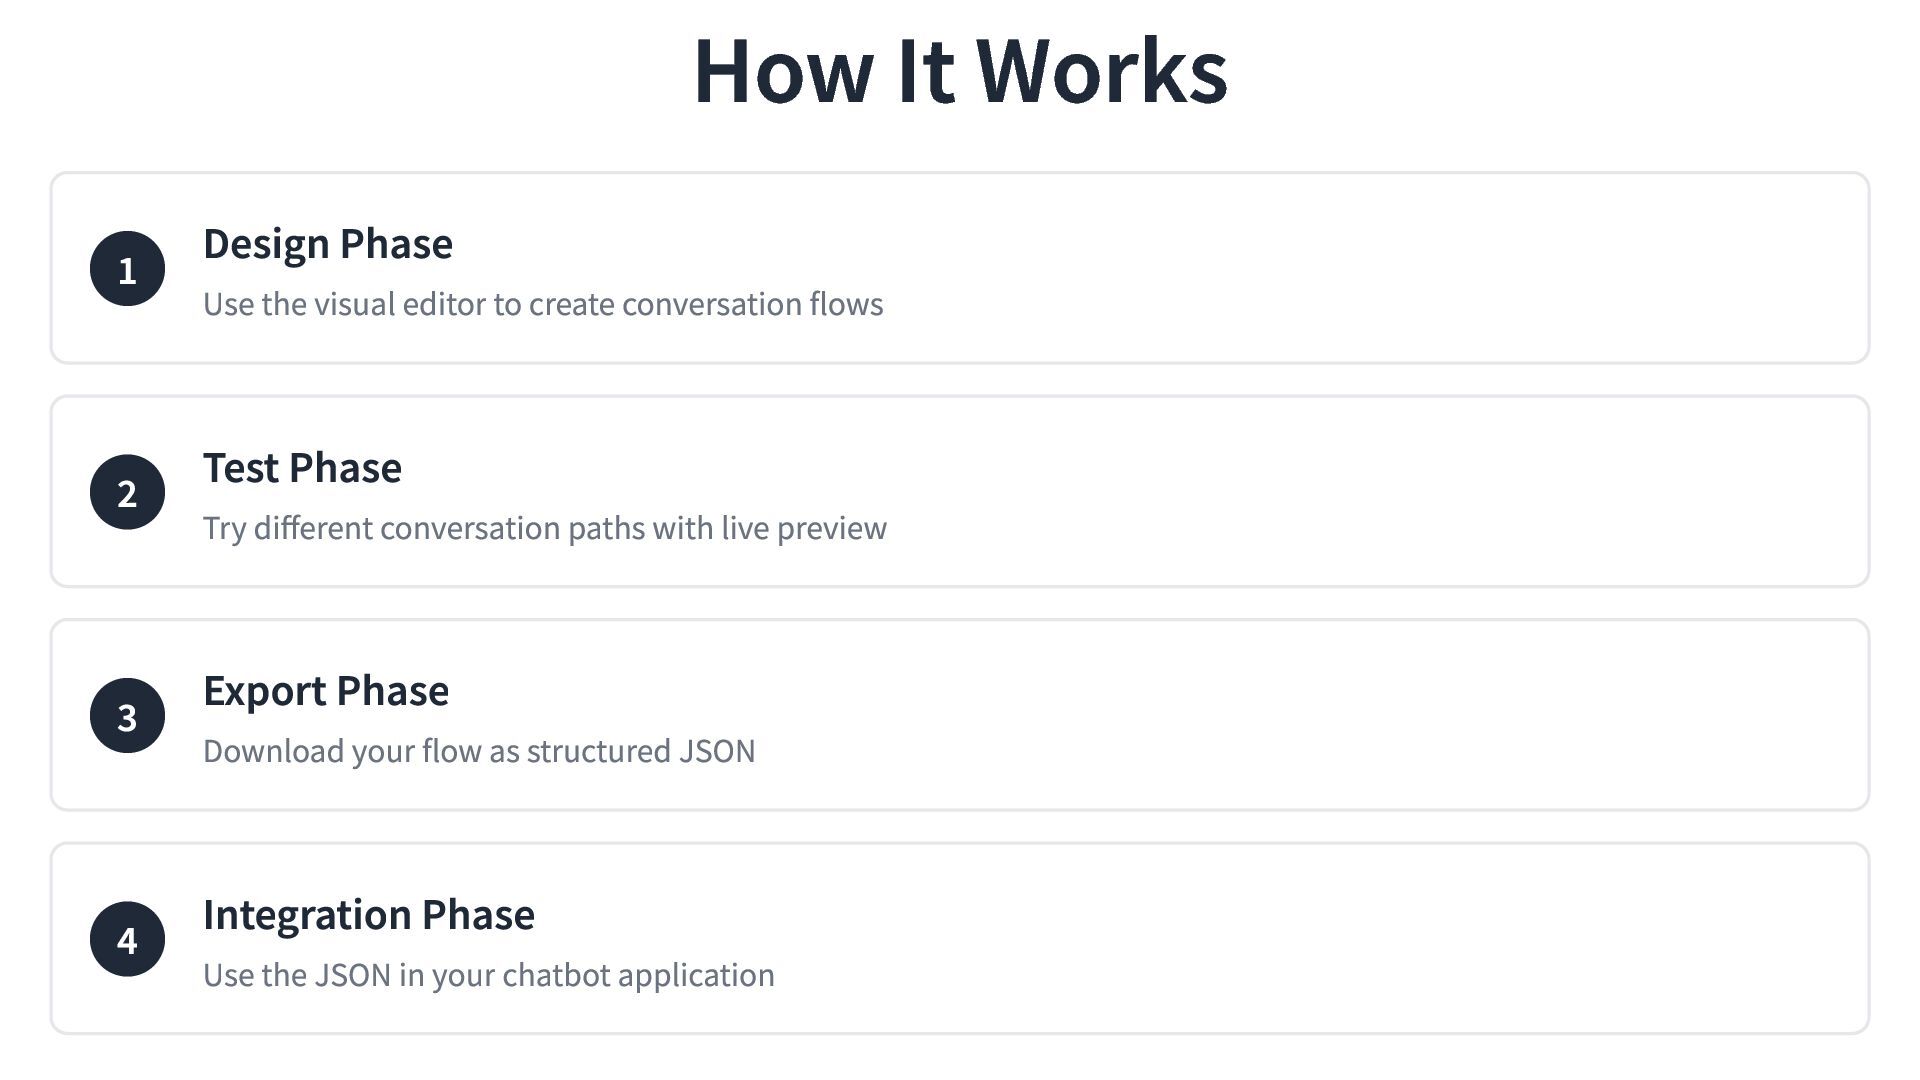Click the word conversation in Test description
The image size is (1920, 1080).
click(x=470, y=528)
